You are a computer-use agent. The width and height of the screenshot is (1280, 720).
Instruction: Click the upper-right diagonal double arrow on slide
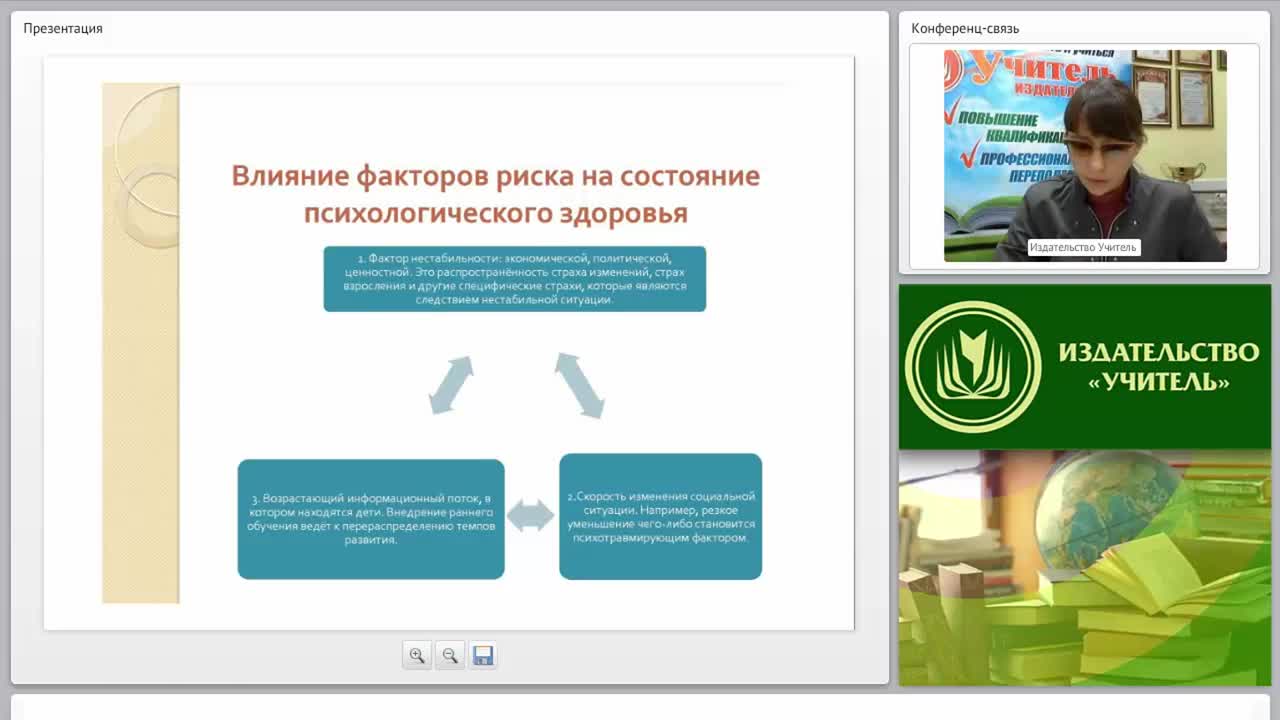580,385
